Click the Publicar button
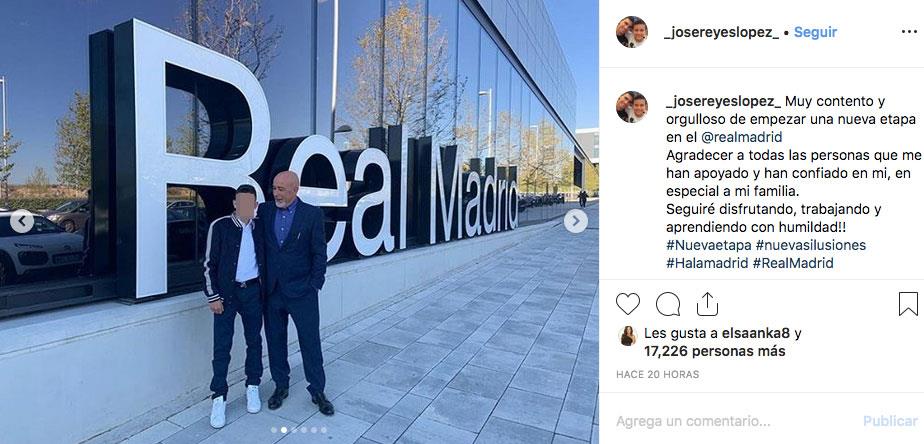The image size is (924, 444). click(x=890, y=422)
